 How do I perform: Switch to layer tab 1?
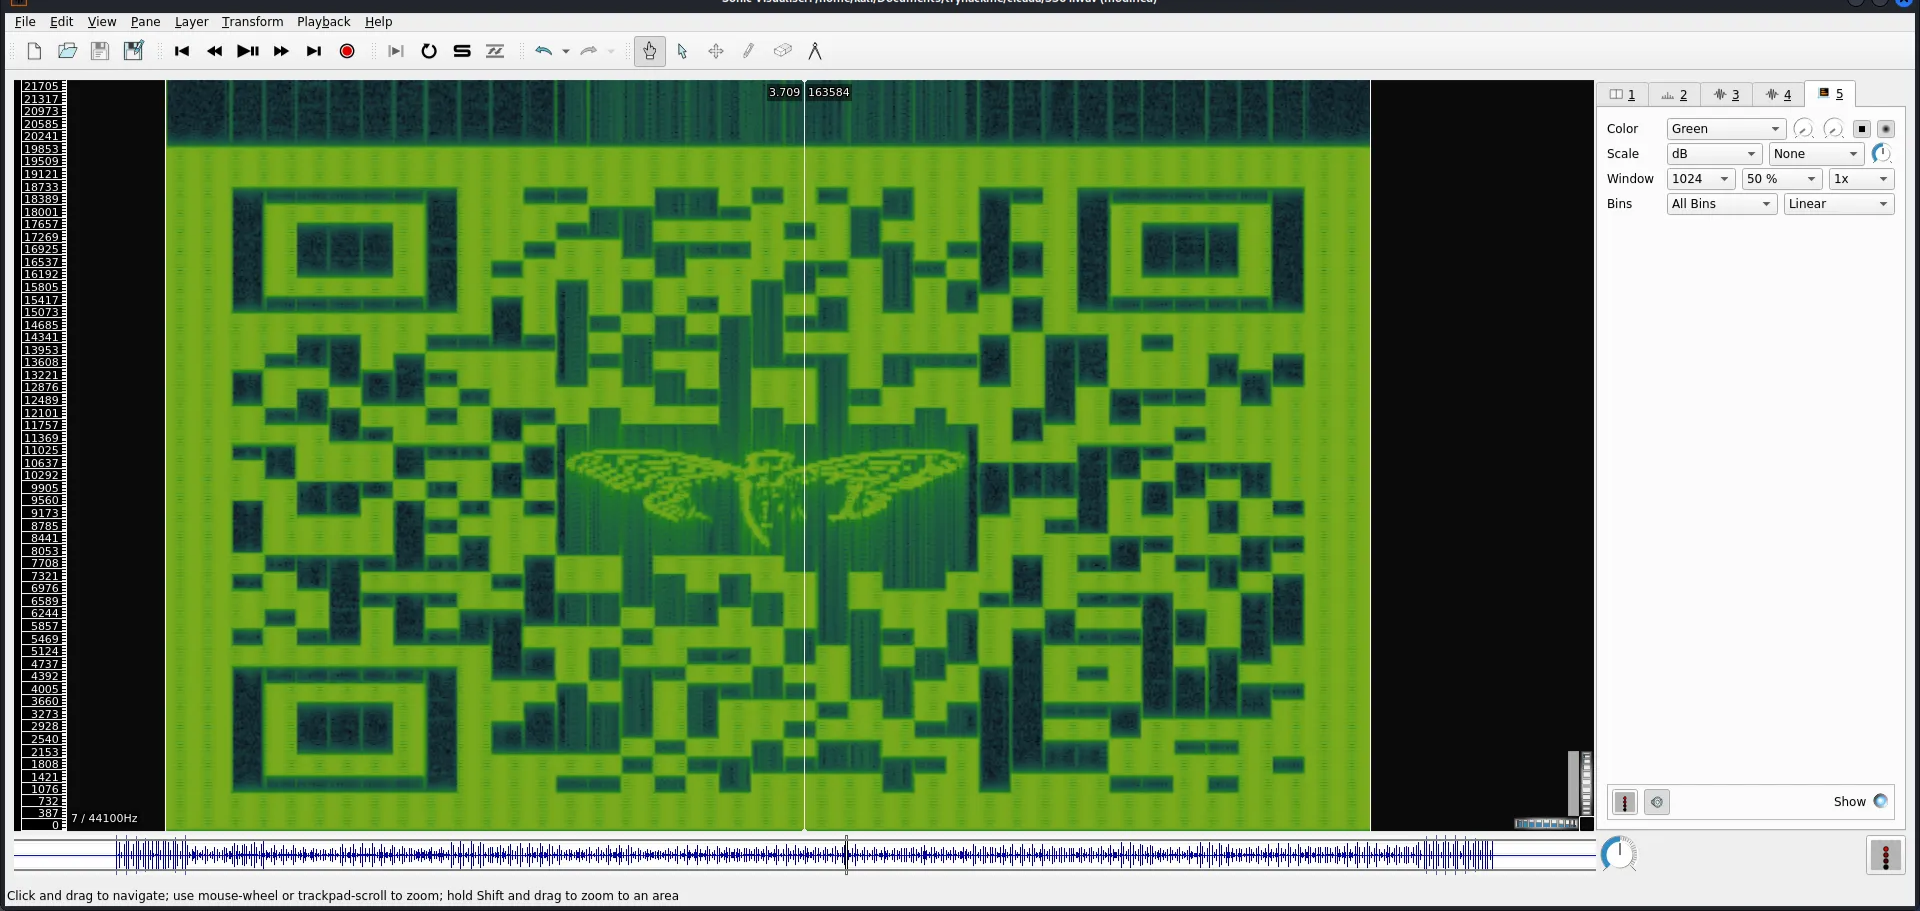coord(1622,95)
